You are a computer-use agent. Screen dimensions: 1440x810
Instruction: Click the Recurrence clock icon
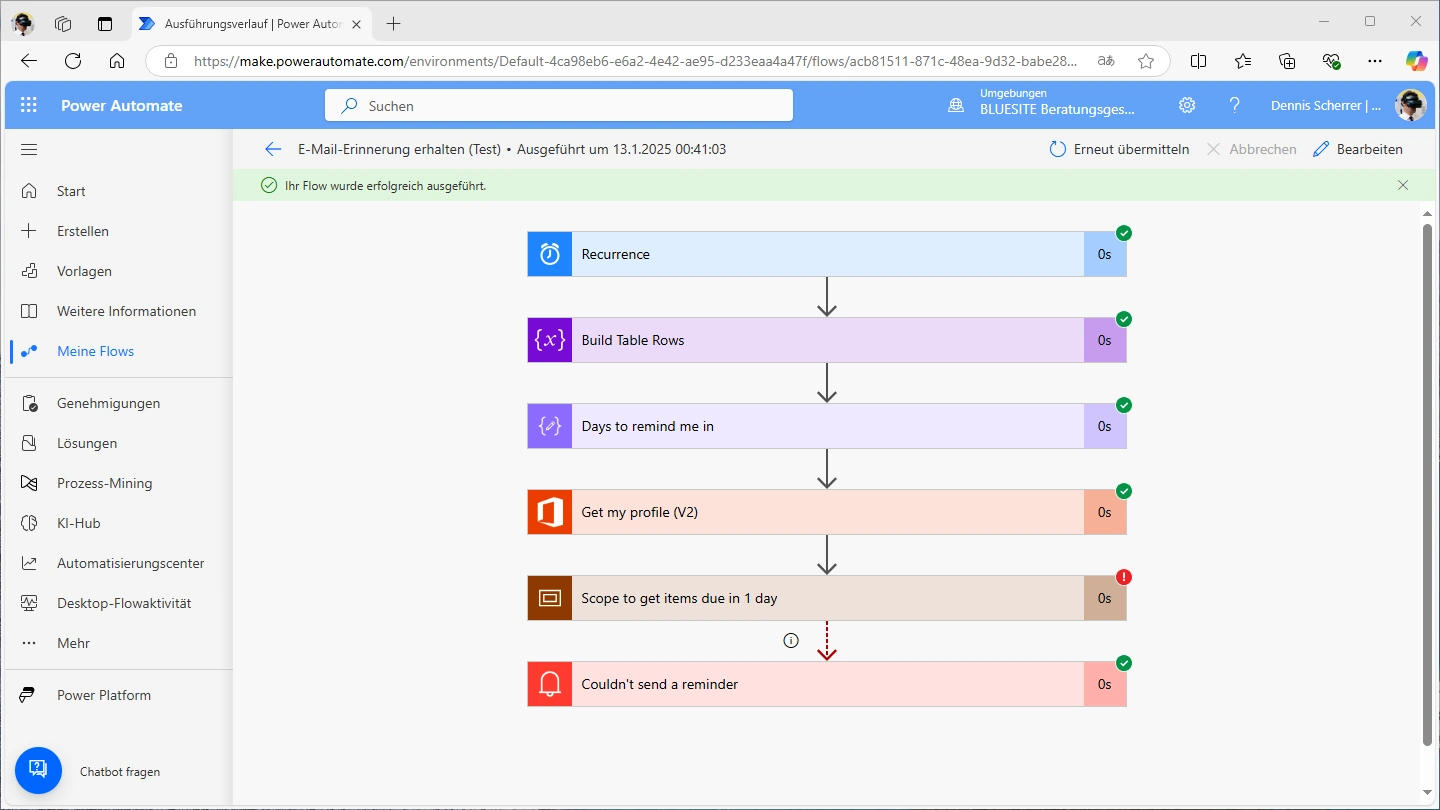pyautogui.click(x=550, y=254)
